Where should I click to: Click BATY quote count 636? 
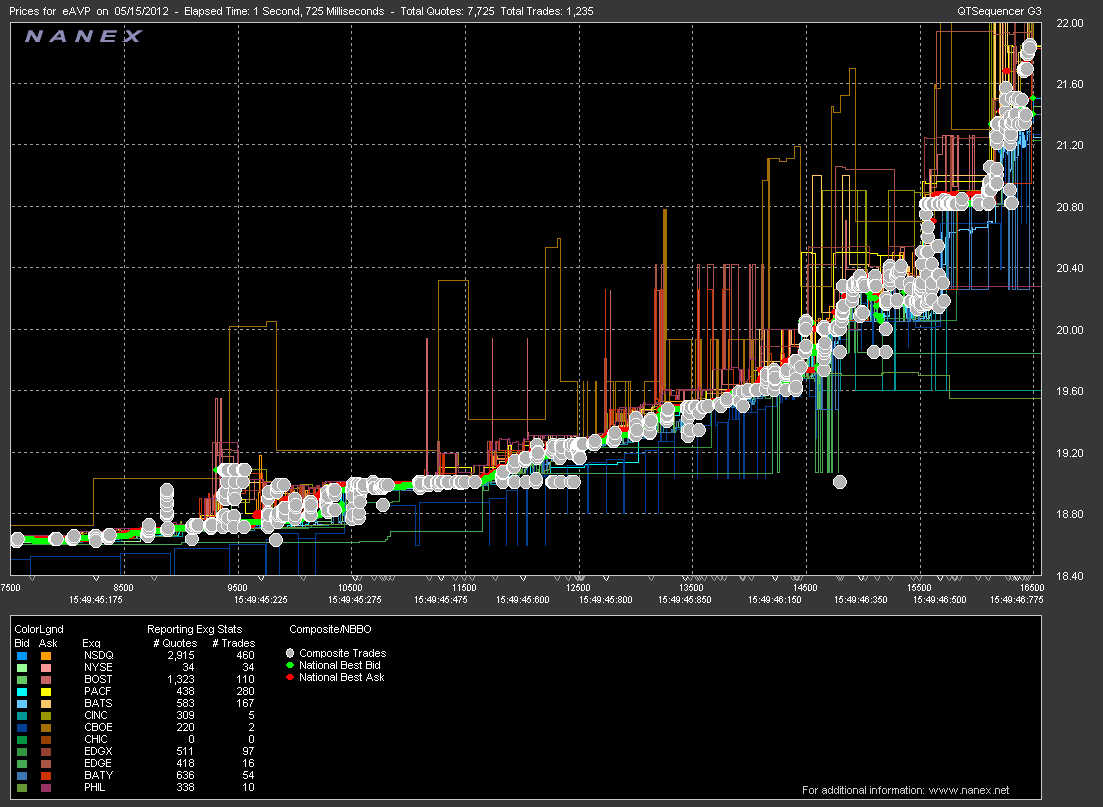pyautogui.click(x=185, y=775)
